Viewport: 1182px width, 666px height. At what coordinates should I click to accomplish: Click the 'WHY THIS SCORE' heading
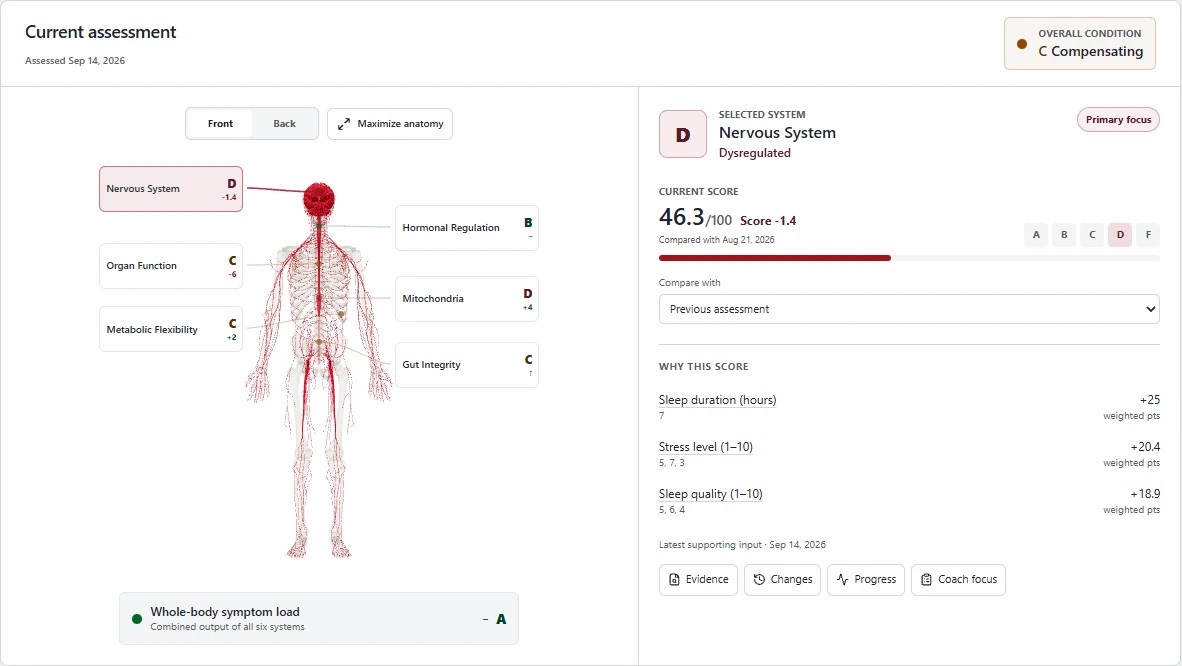pyautogui.click(x=703, y=367)
